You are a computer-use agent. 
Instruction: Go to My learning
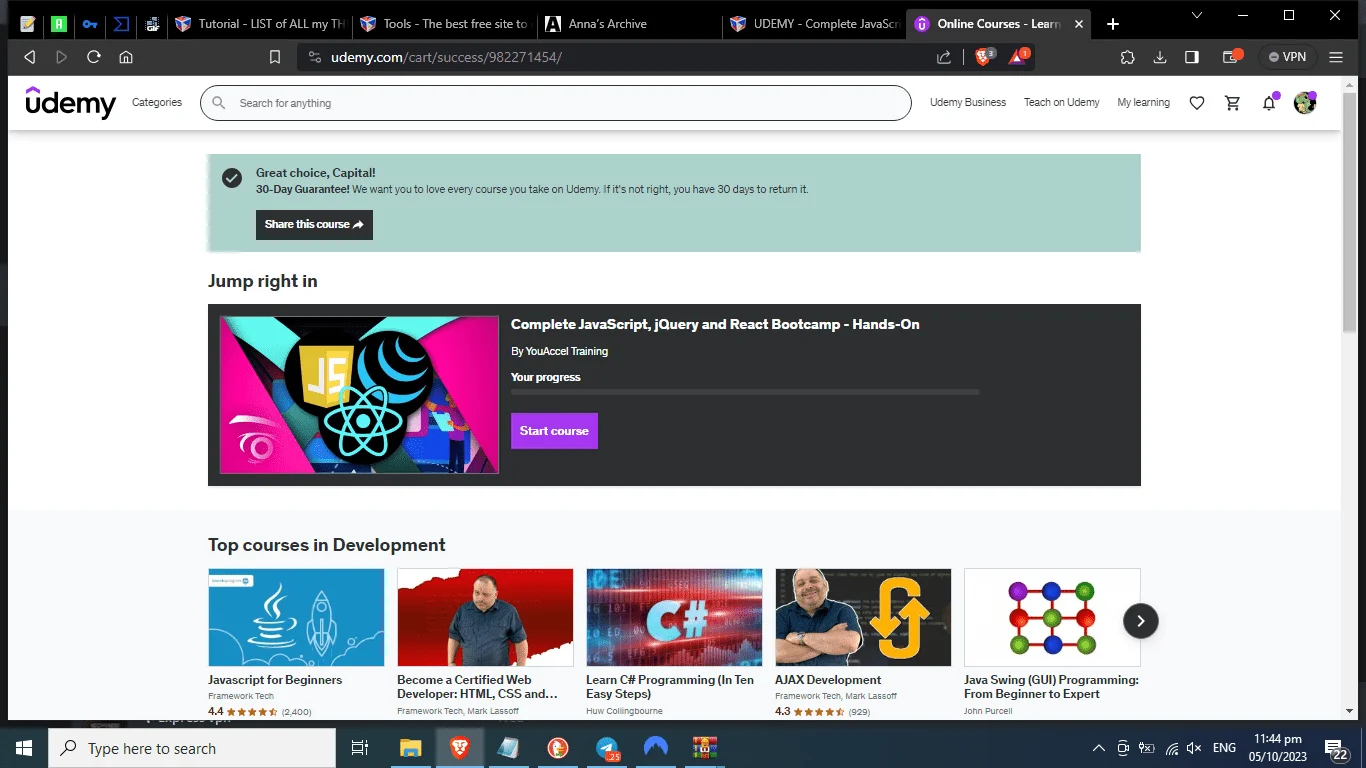[x=1143, y=102]
